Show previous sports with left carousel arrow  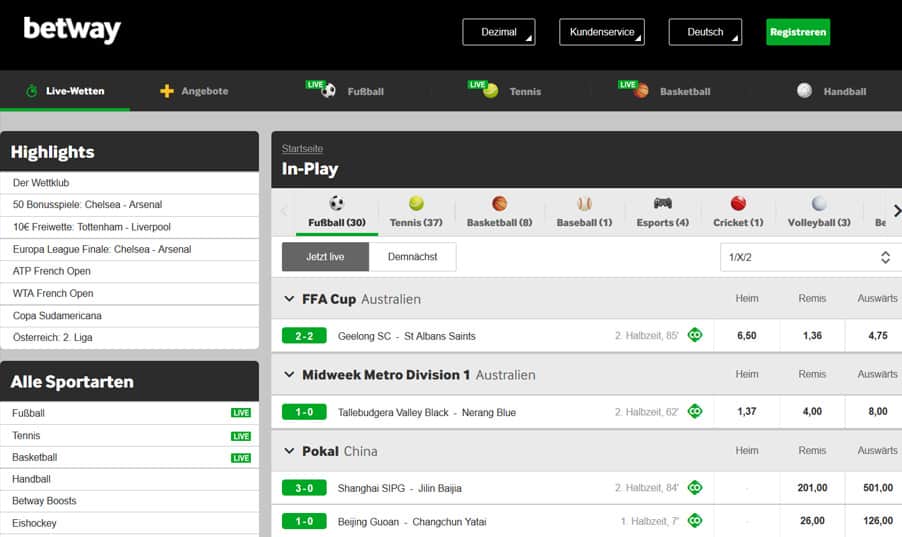click(x=284, y=211)
